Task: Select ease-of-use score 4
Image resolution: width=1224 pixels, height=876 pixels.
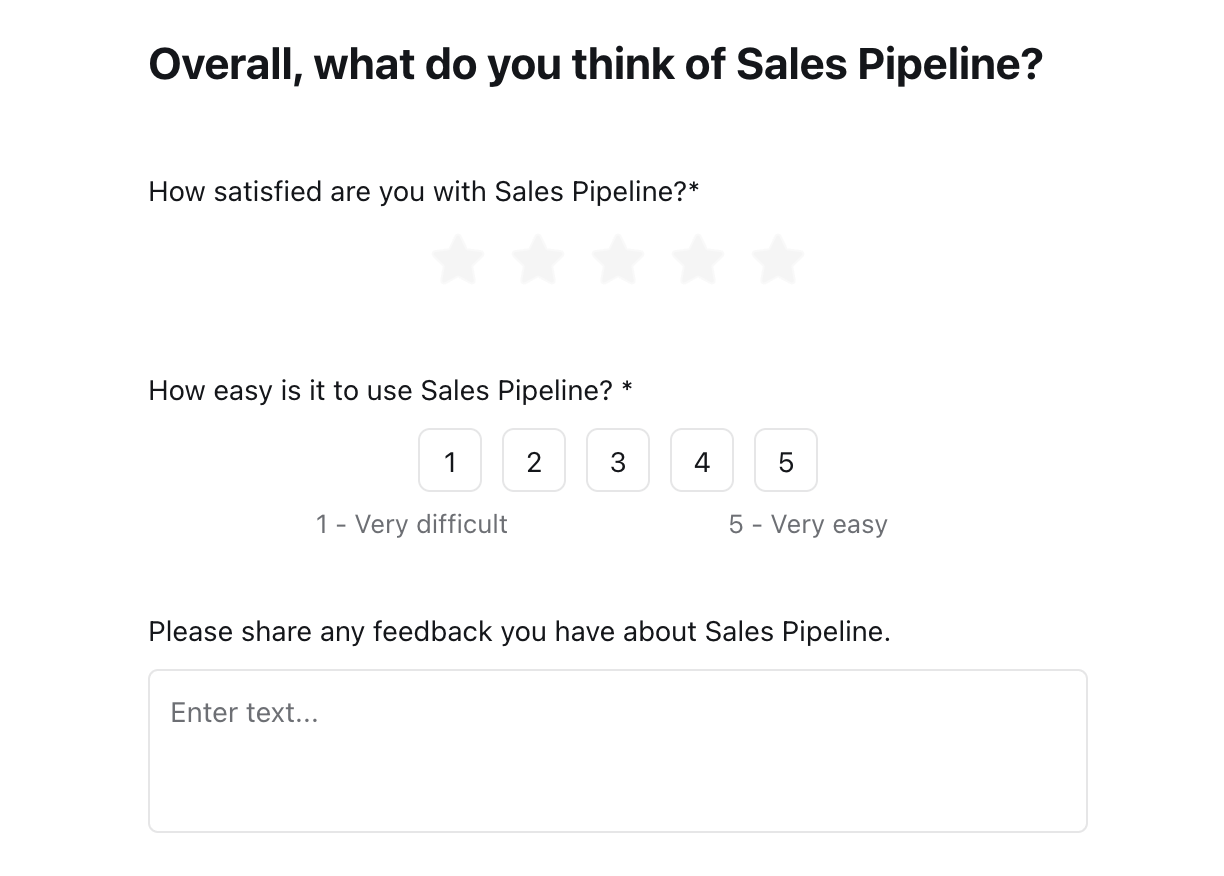Action: pyautogui.click(x=702, y=461)
